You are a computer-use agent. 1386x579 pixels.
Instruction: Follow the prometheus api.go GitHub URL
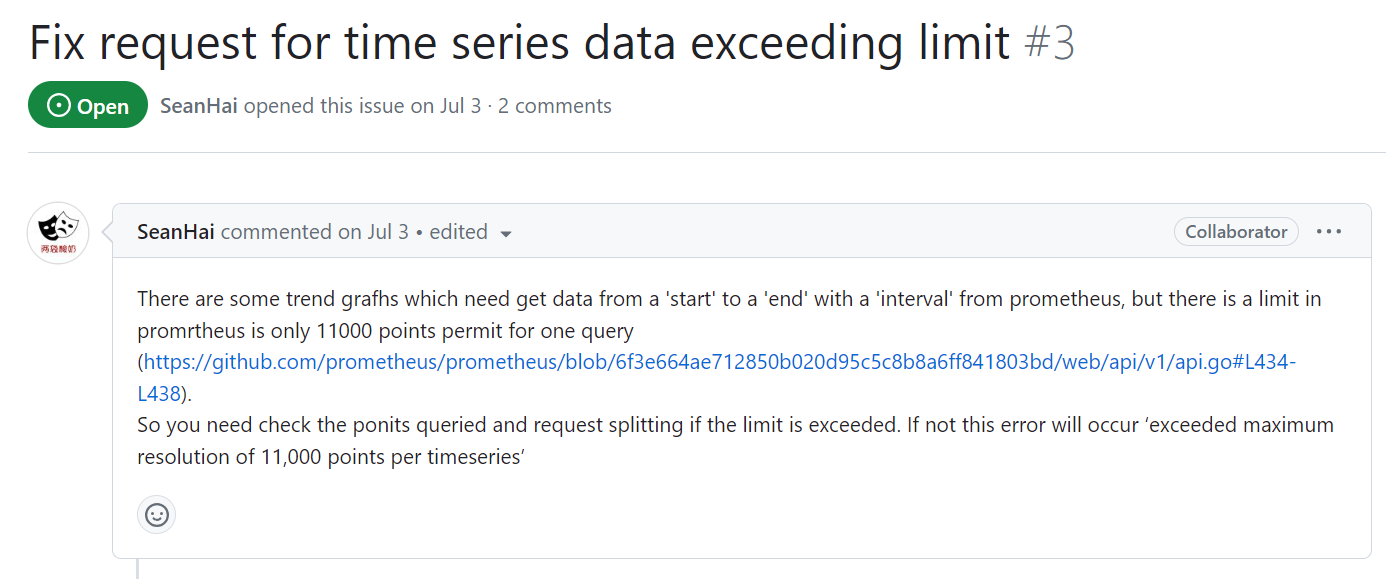[x=719, y=362]
